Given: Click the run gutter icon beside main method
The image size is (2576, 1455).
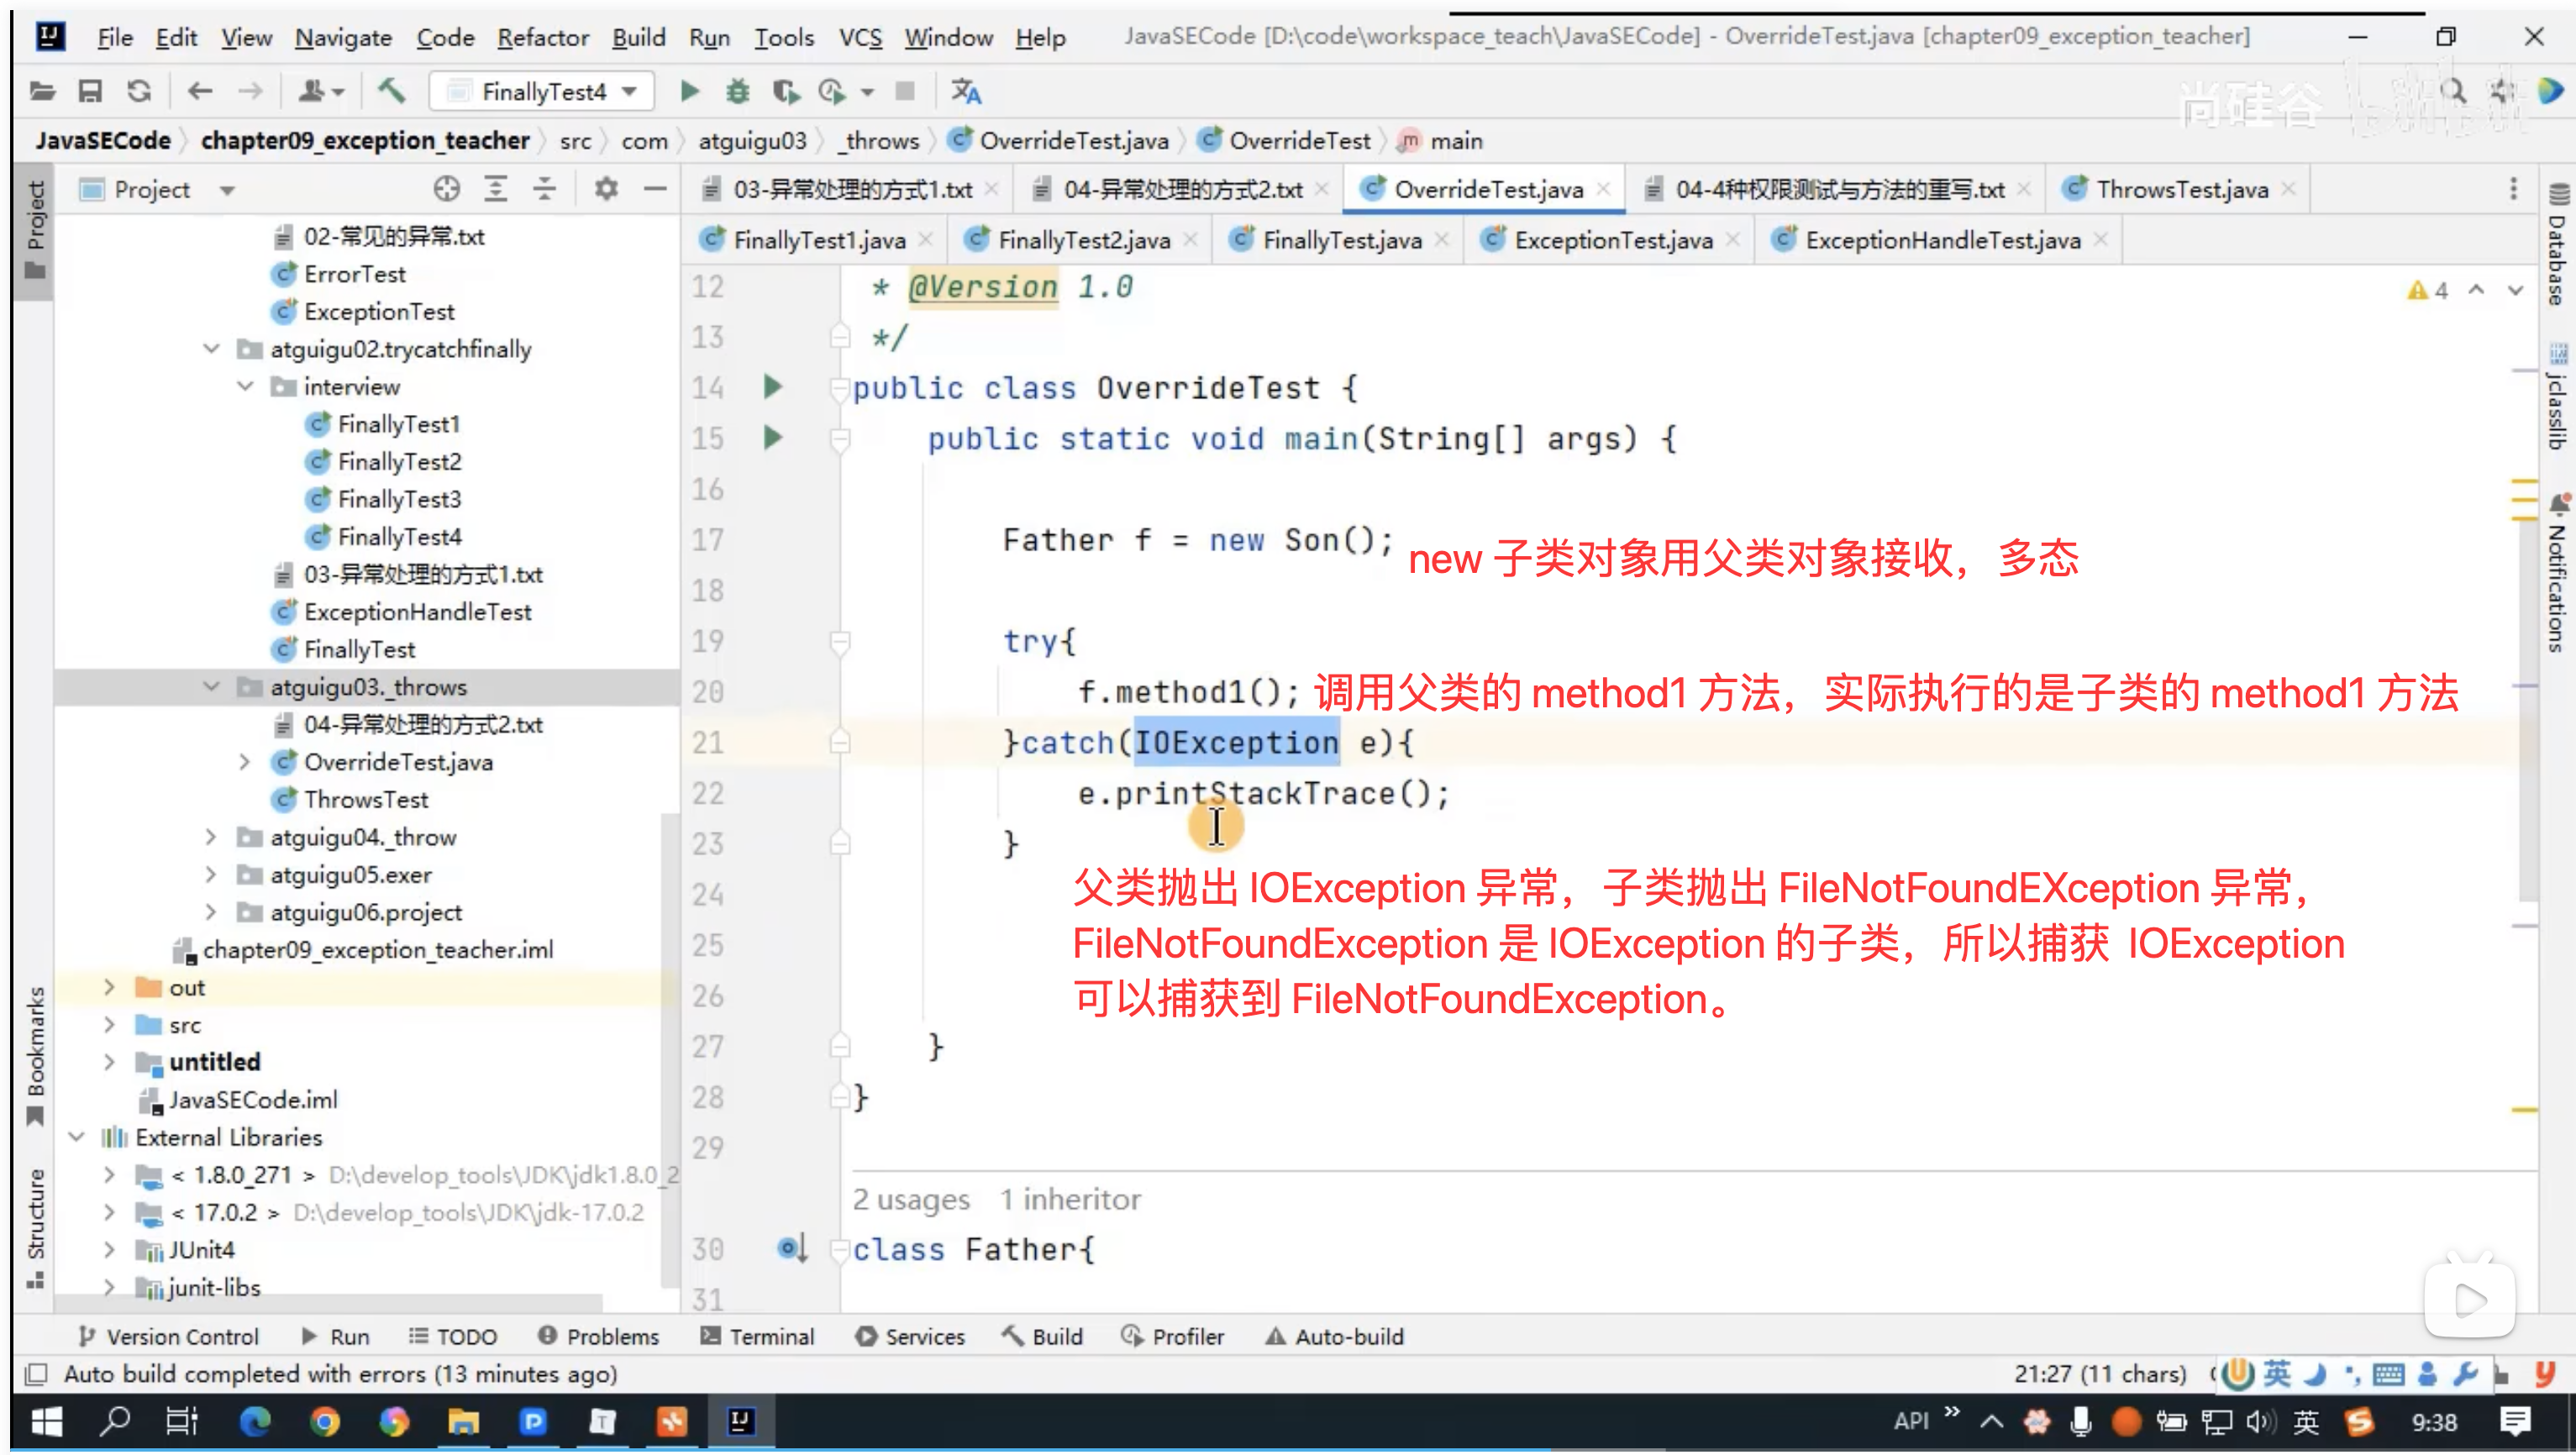Looking at the screenshot, I should pos(772,438).
